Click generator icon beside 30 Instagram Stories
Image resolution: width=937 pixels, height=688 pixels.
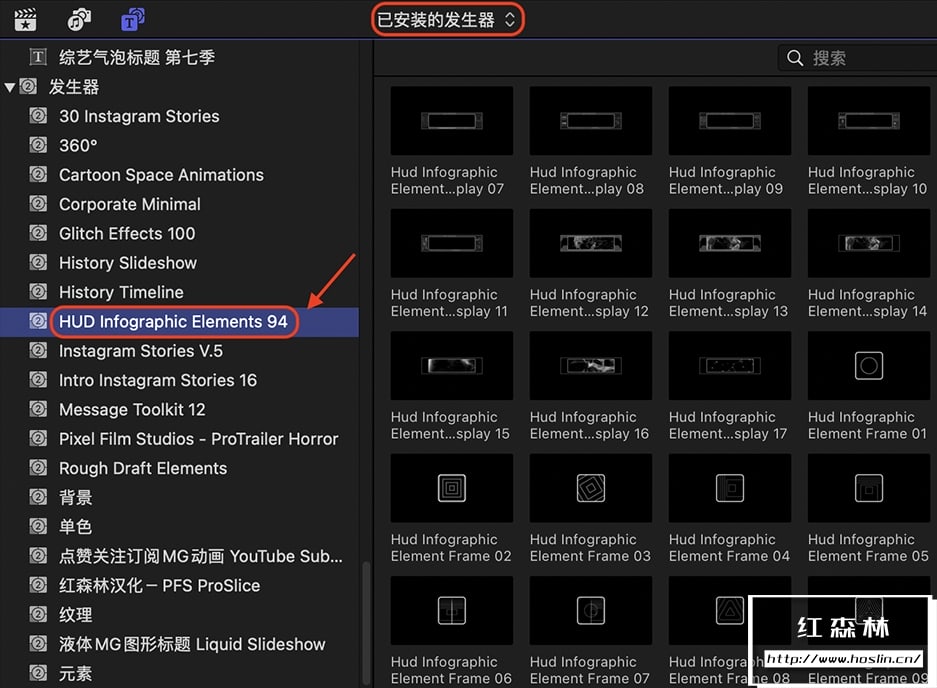38,115
